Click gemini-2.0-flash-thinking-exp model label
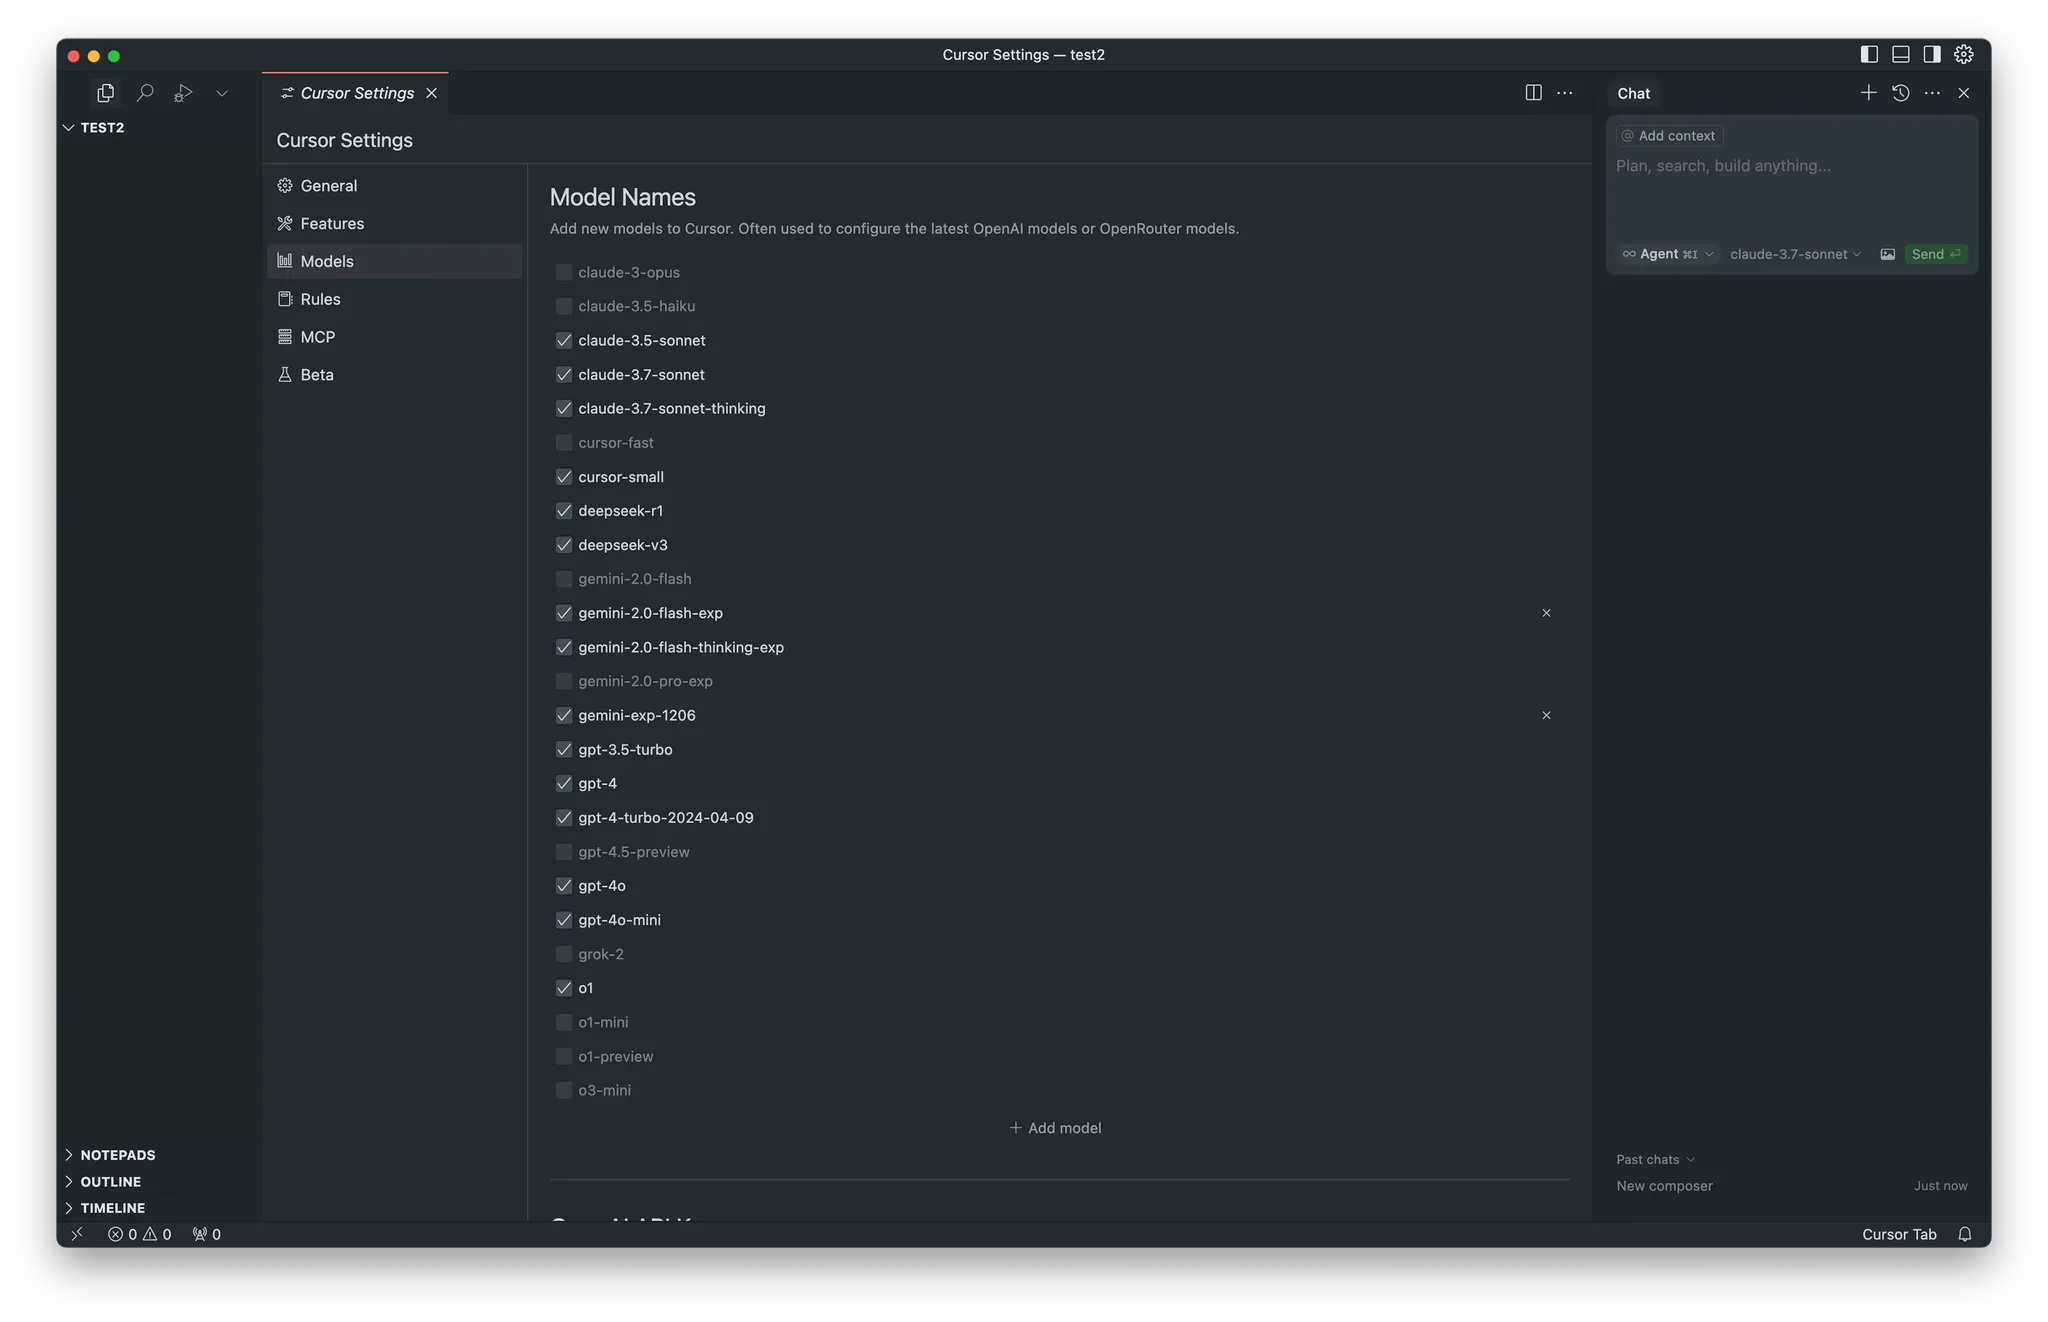This screenshot has width=2048, height=1322. tap(681, 647)
